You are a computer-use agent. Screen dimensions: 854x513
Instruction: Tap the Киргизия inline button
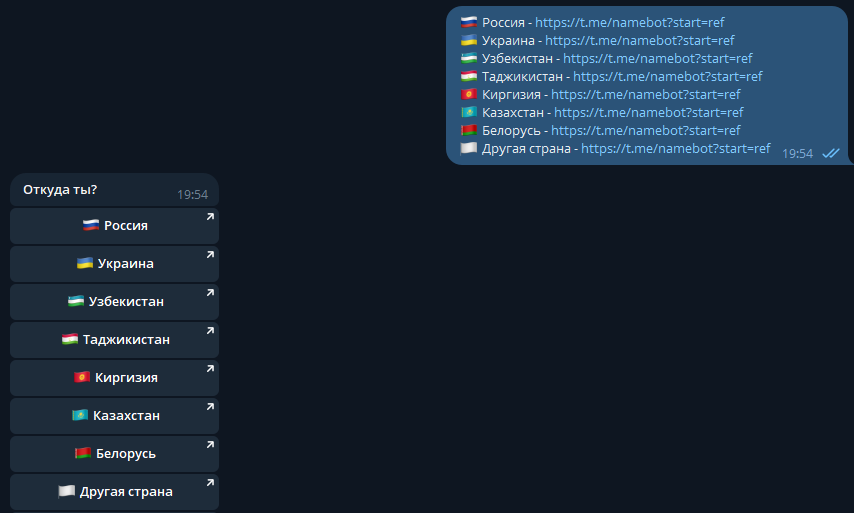pyautogui.click(x=114, y=377)
